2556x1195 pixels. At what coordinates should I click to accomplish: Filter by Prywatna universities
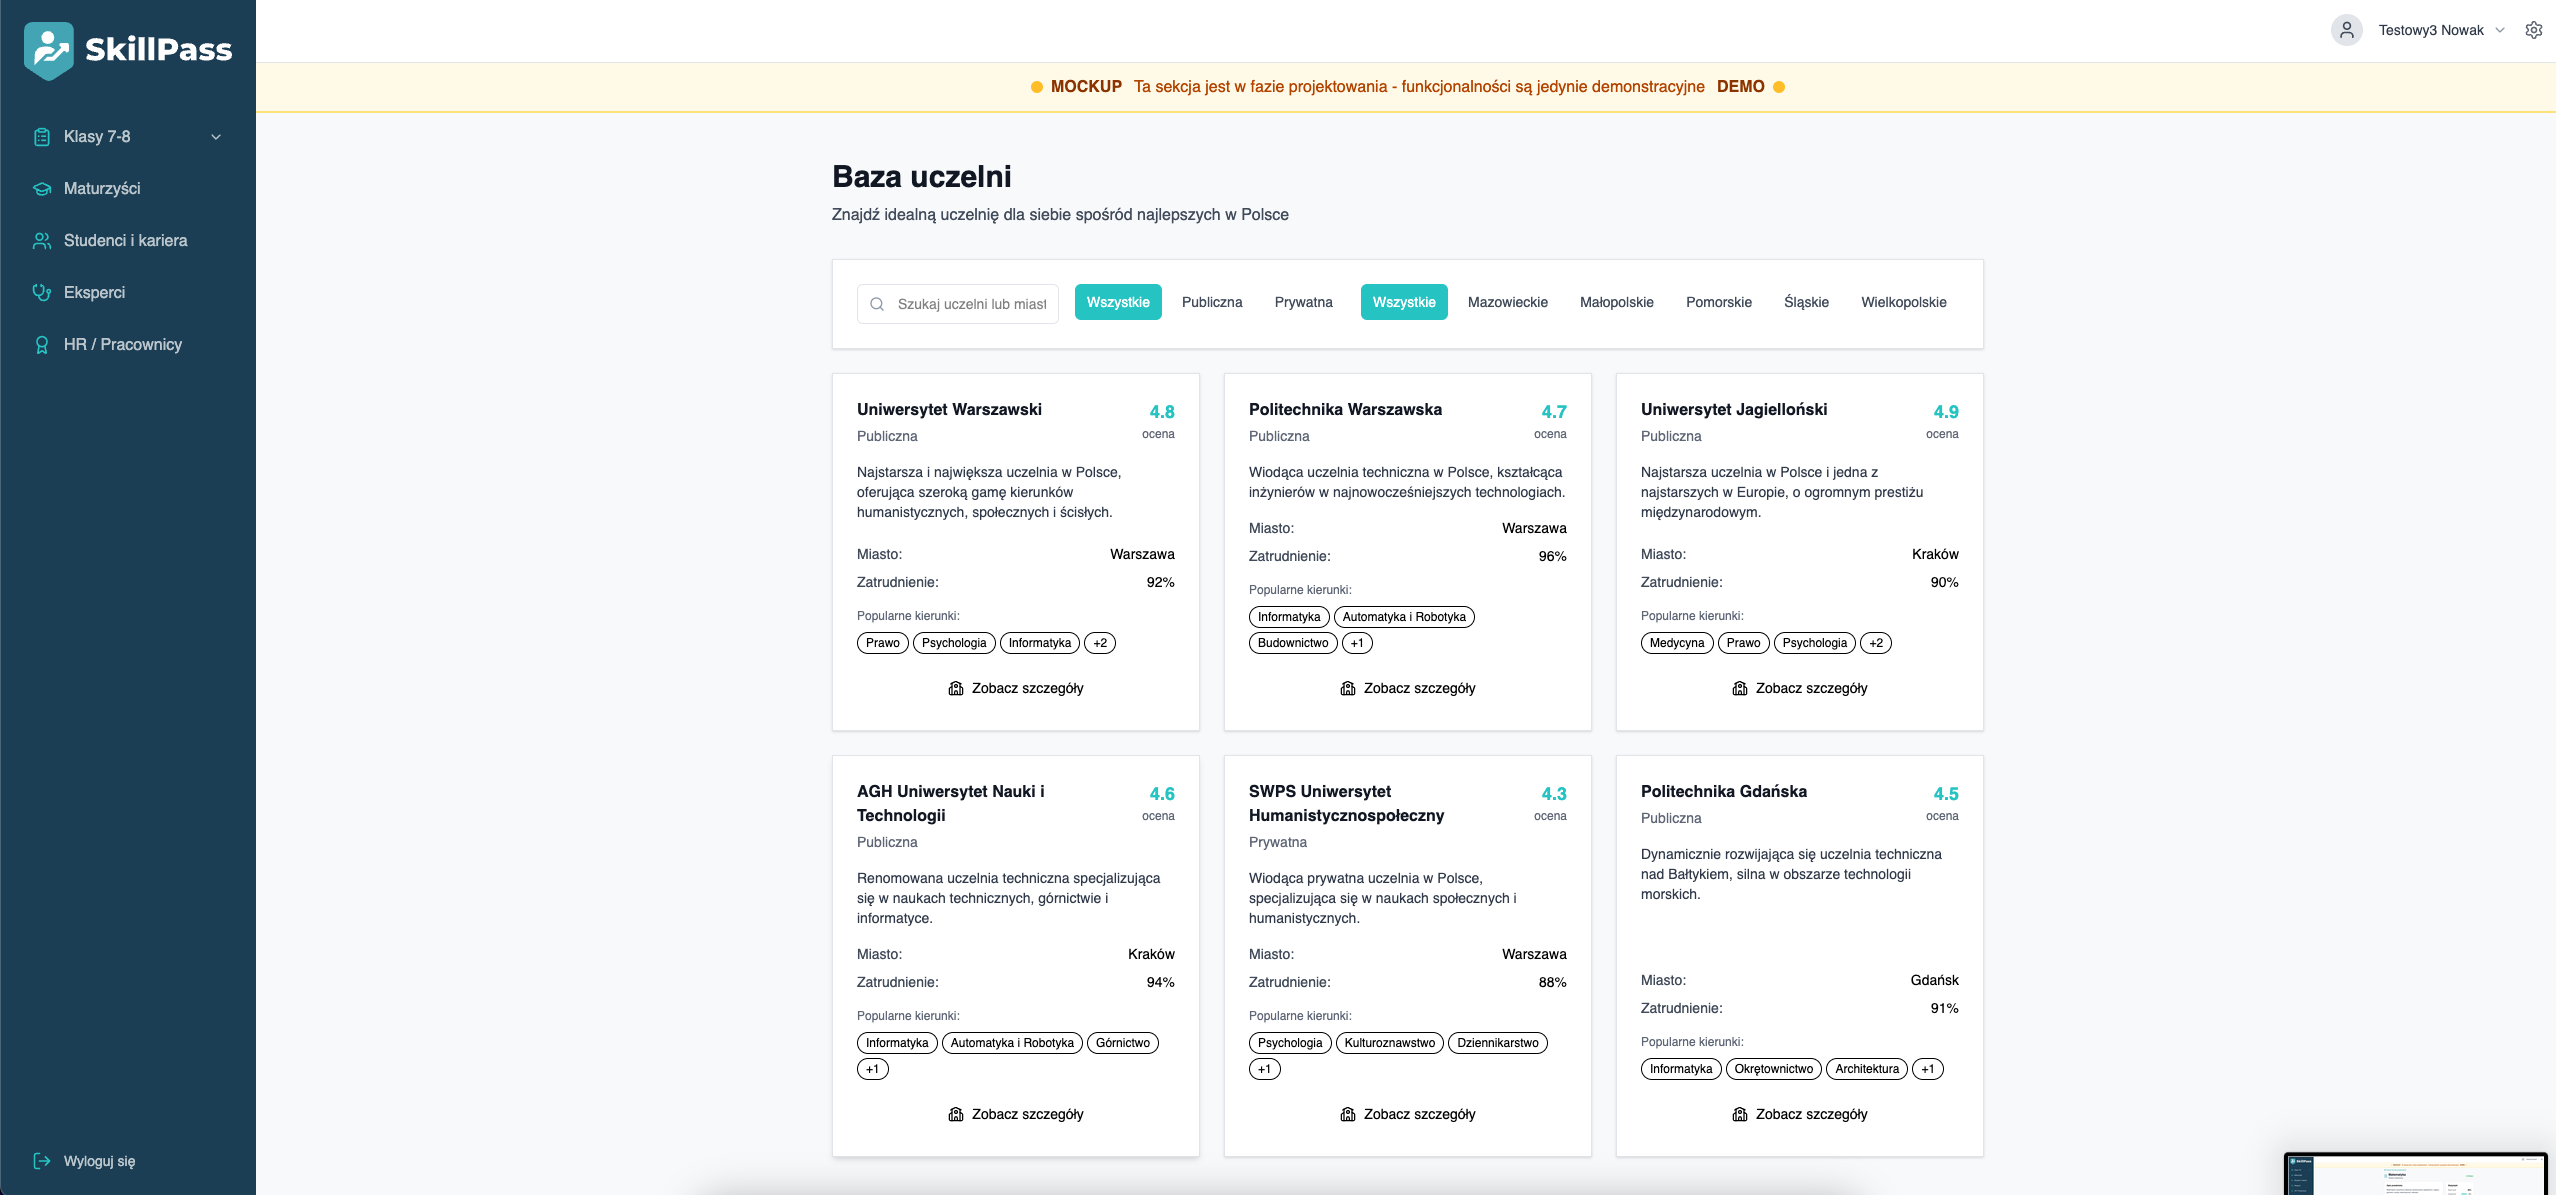[1303, 302]
